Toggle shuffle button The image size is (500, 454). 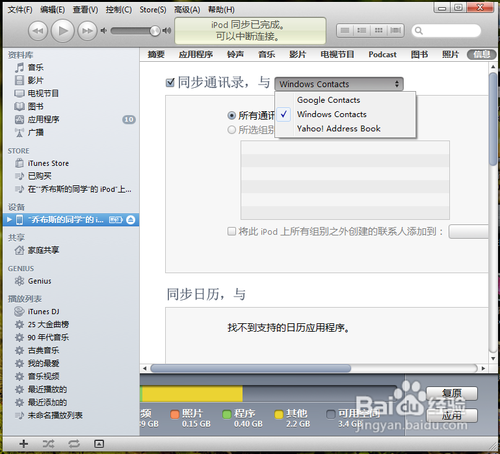pyautogui.click(x=48, y=444)
